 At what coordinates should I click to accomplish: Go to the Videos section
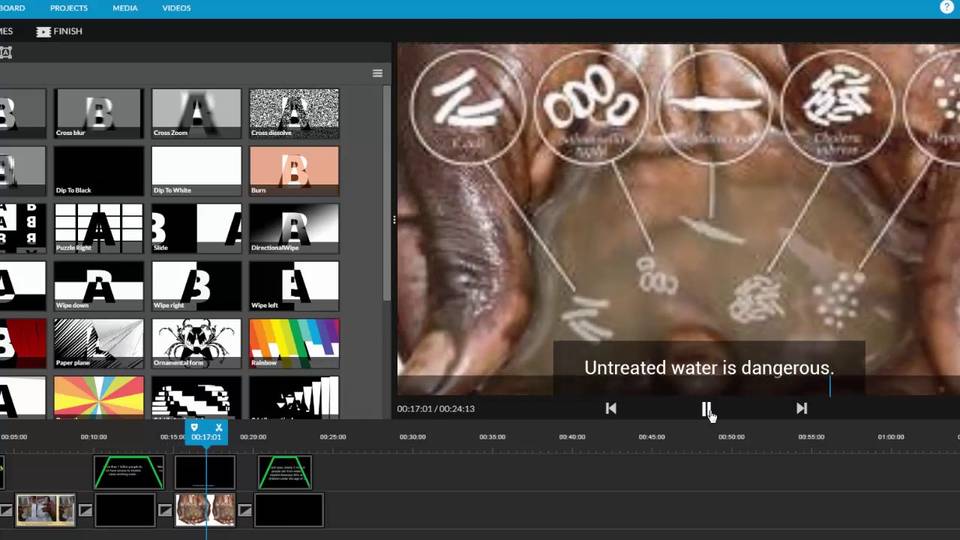coord(176,8)
